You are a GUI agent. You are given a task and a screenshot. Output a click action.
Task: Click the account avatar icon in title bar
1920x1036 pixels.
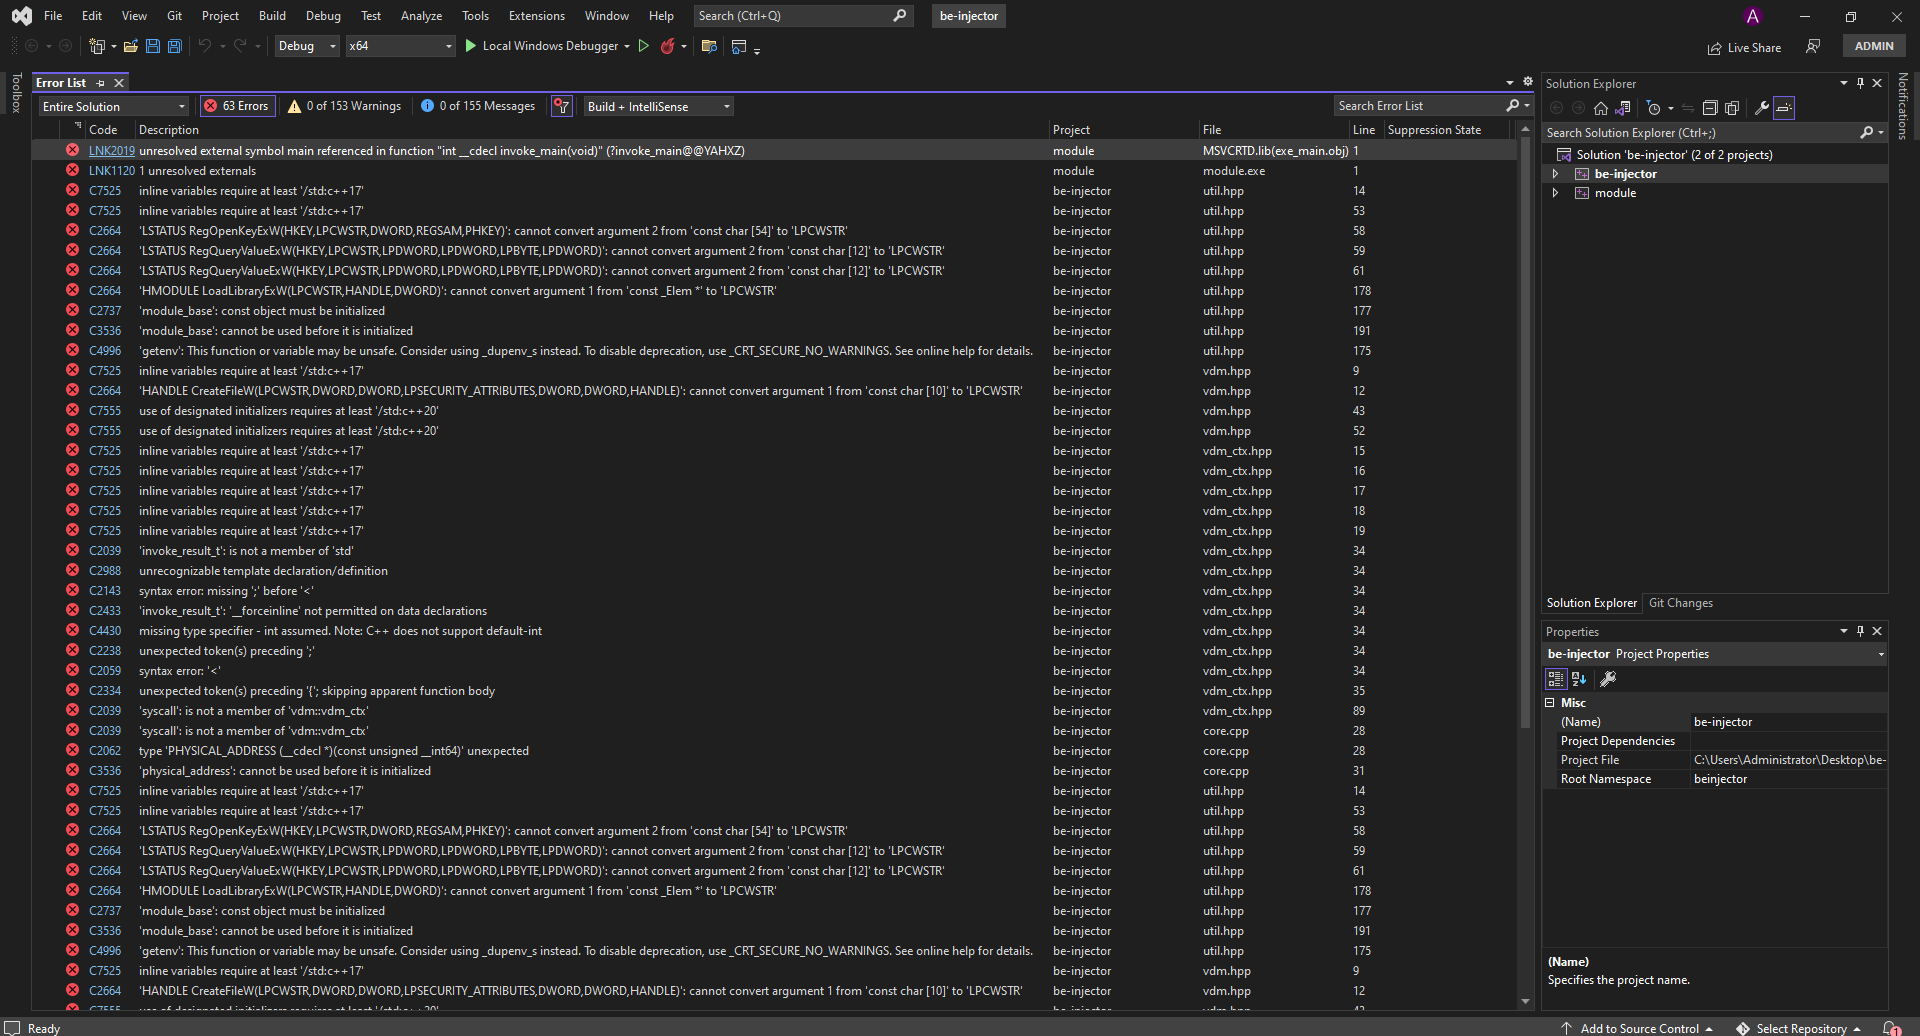(1752, 16)
